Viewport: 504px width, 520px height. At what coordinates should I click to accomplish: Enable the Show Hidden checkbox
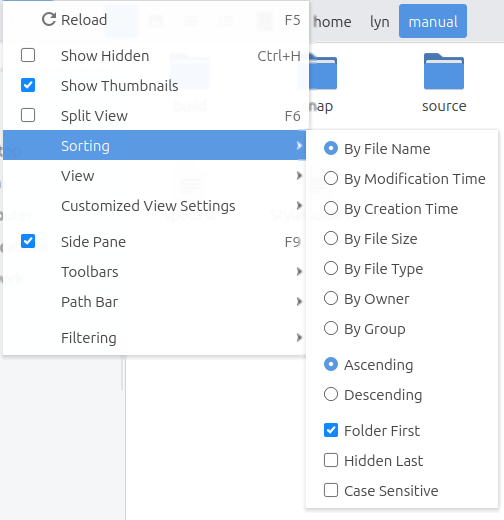pyautogui.click(x=28, y=55)
